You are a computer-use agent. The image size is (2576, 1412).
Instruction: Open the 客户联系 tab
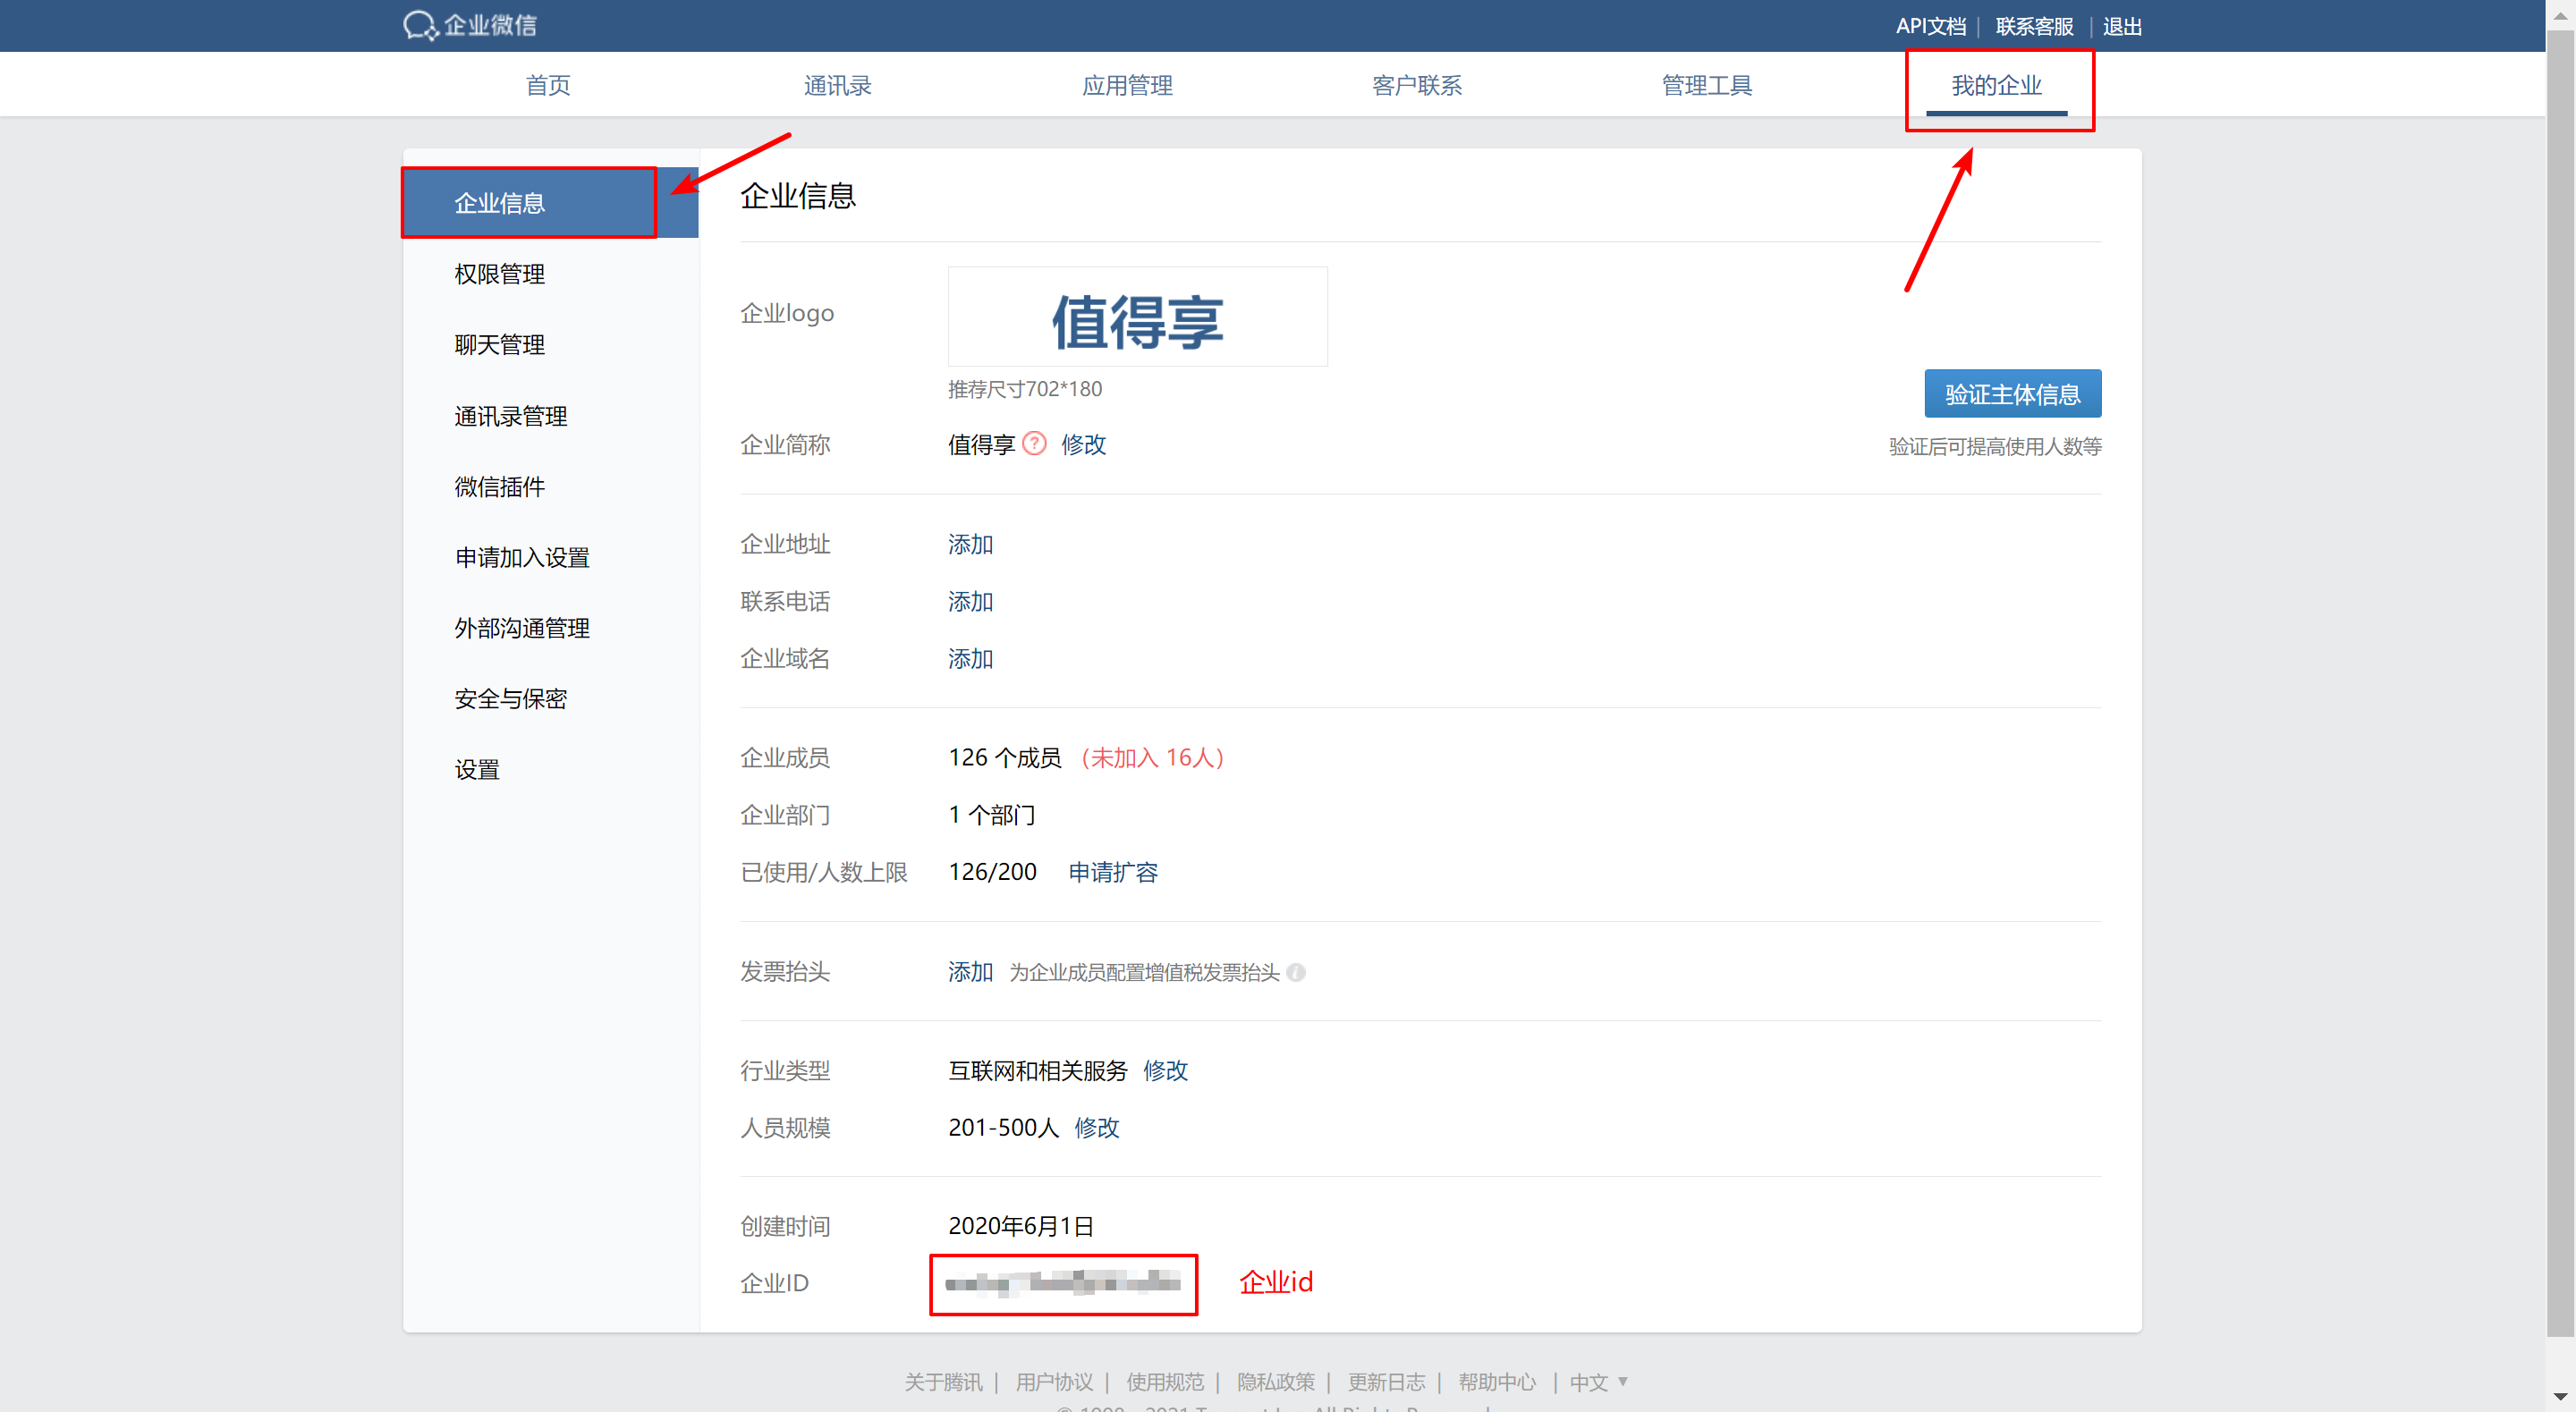[1416, 85]
